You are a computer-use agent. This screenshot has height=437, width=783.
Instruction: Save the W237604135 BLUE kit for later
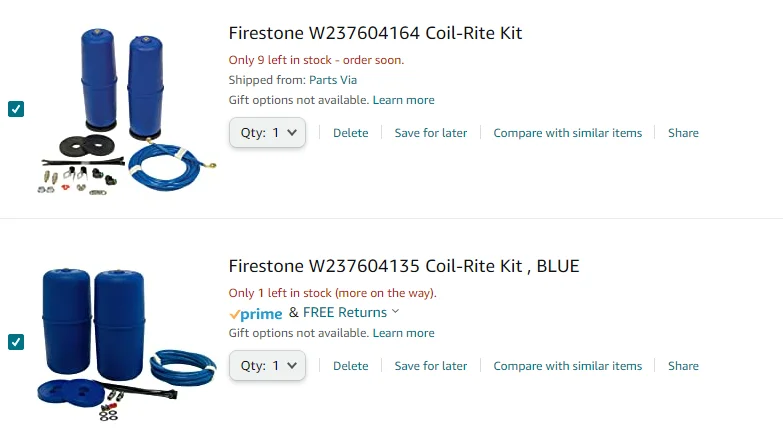tap(431, 366)
